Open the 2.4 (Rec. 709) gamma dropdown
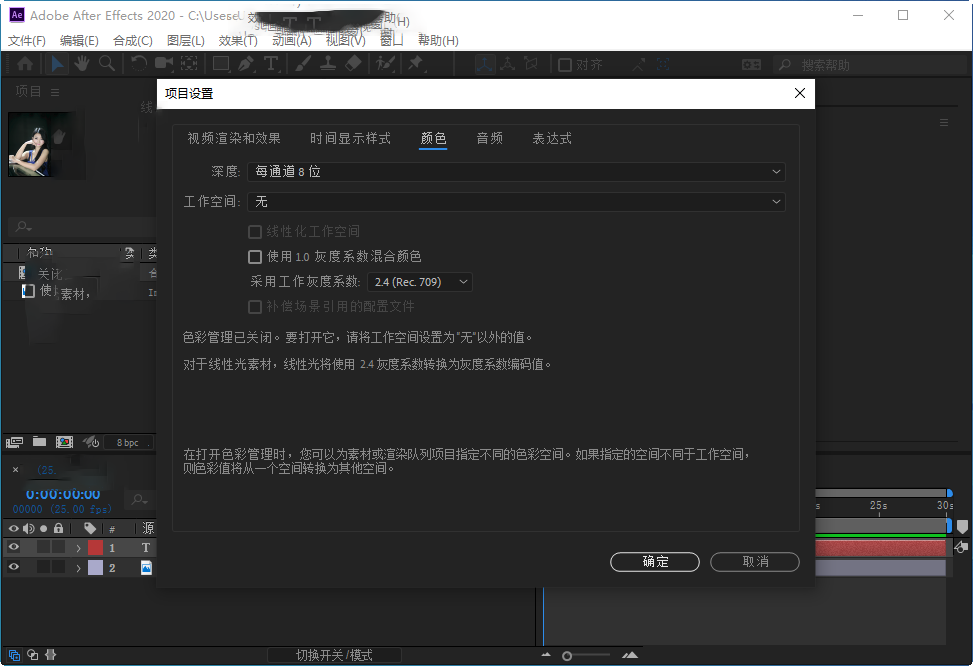Image resolution: width=973 pixels, height=666 pixels. (x=419, y=282)
